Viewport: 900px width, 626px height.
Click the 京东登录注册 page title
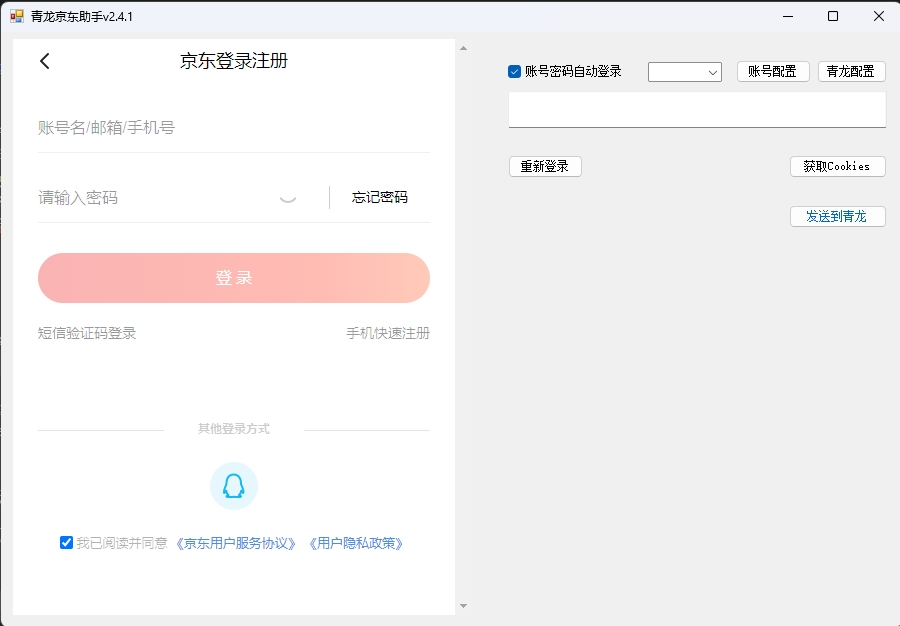pyautogui.click(x=234, y=61)
